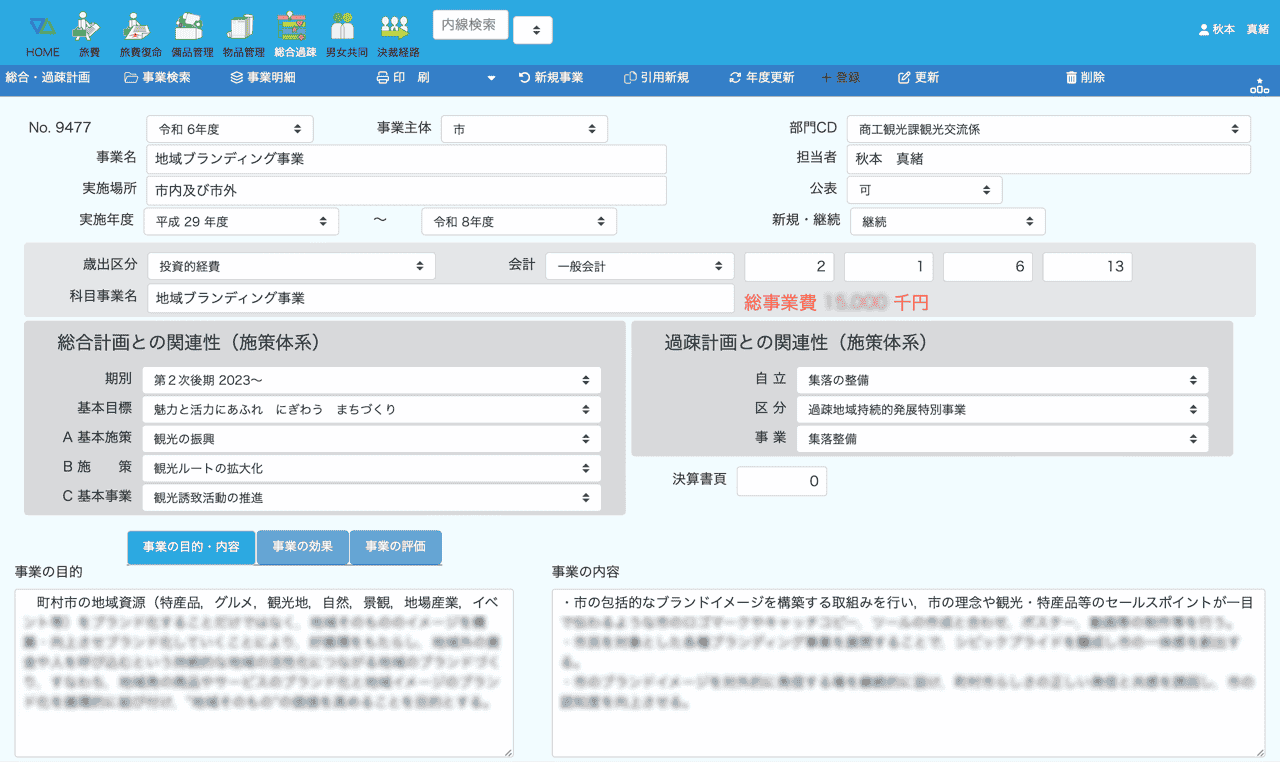The height and width of the screenshot is (762, 1280).
Task: Open the 歳出区分 dropdown
Action: (x=291, y=266)
